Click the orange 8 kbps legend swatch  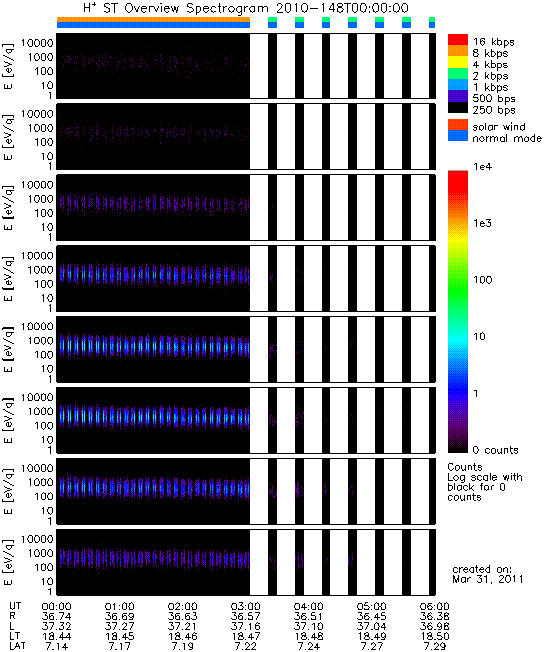(x=458, y=51)
